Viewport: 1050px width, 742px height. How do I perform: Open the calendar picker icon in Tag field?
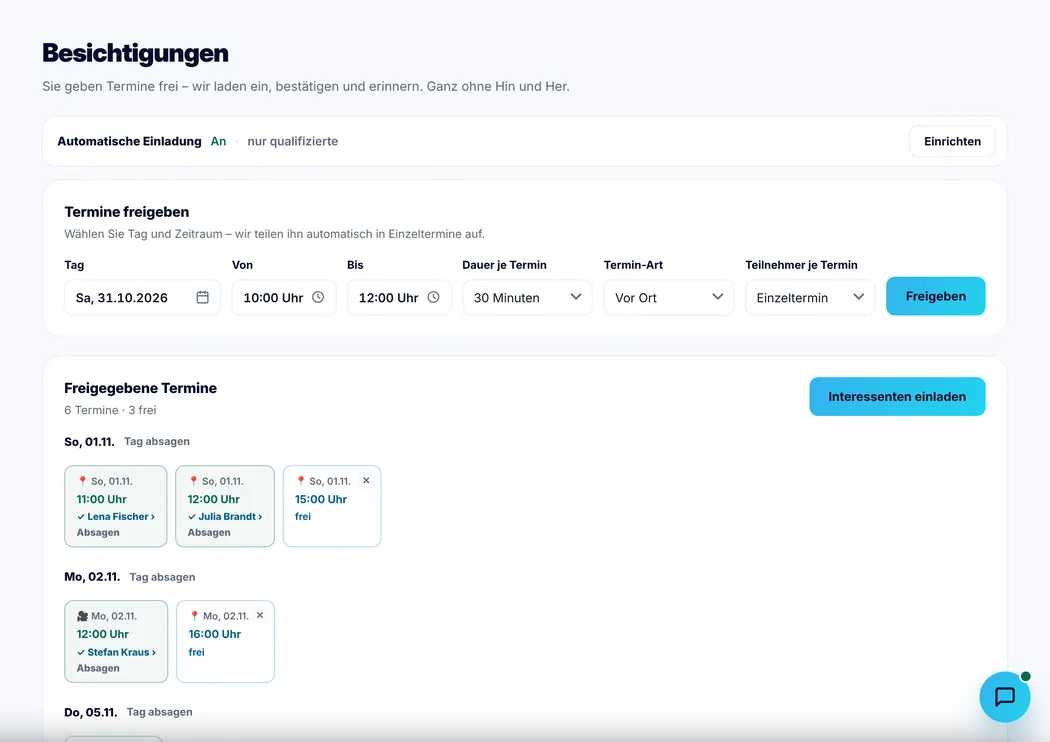[202, 297]
